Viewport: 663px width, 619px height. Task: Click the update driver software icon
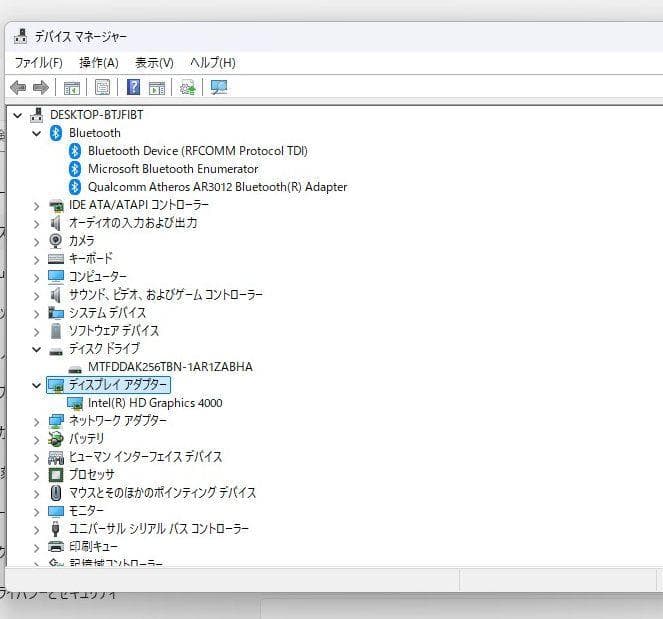click(188, 88)
